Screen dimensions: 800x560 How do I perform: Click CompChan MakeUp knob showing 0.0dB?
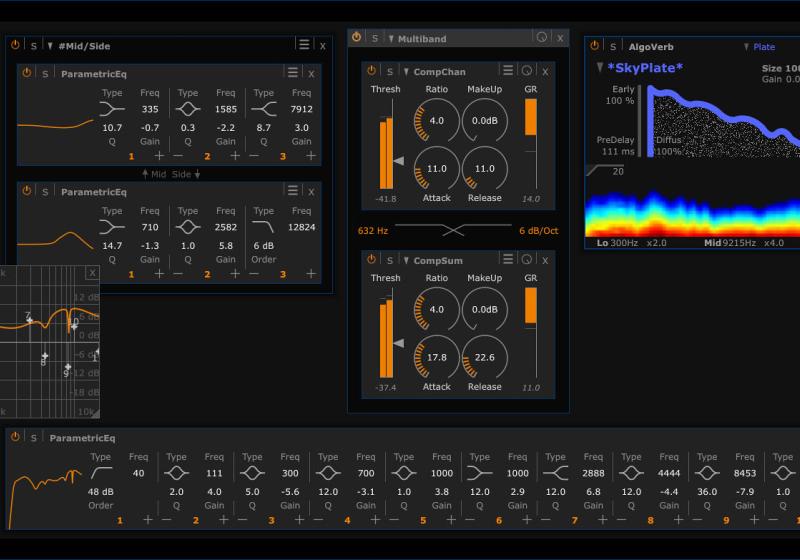click(x=485, y=121)
